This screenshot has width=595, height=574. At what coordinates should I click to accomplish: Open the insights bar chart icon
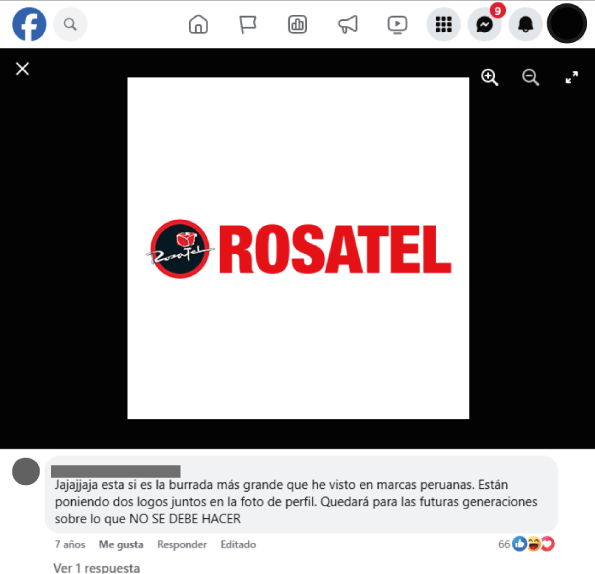click(297, 25)
